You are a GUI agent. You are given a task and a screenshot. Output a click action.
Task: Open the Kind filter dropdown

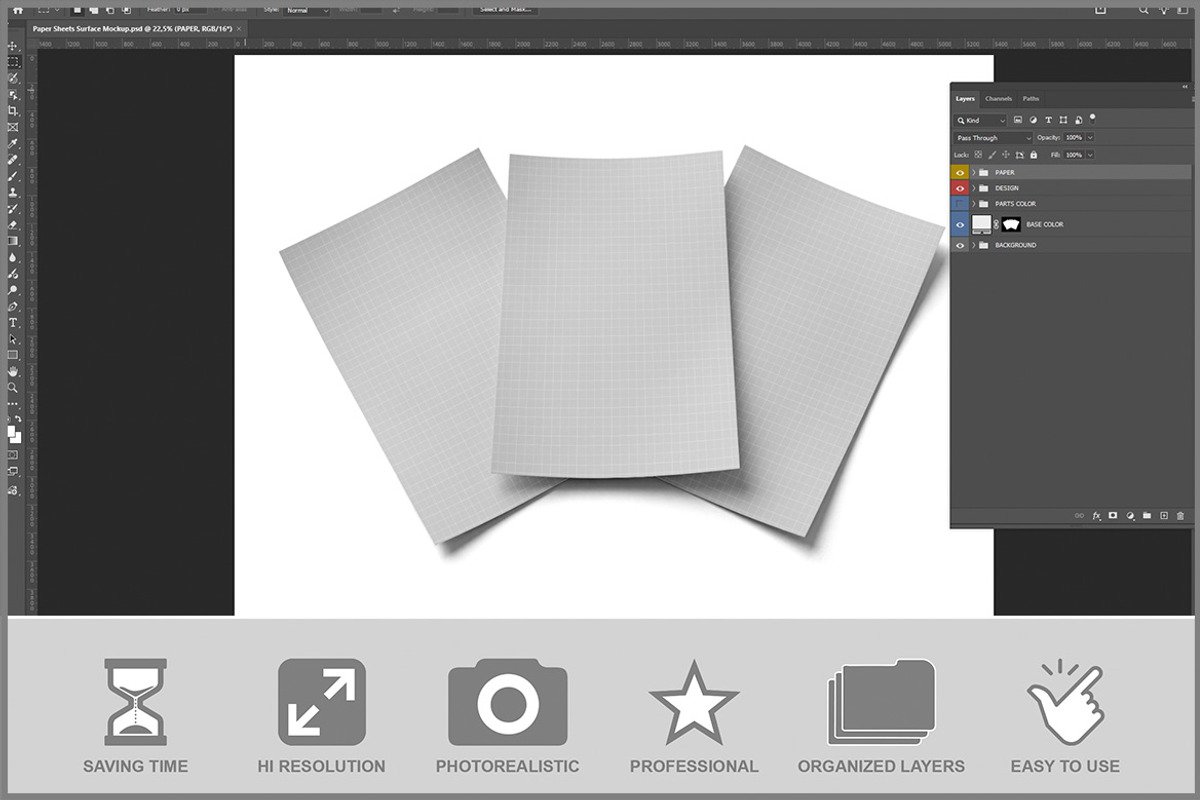click(x=980, y=120)
